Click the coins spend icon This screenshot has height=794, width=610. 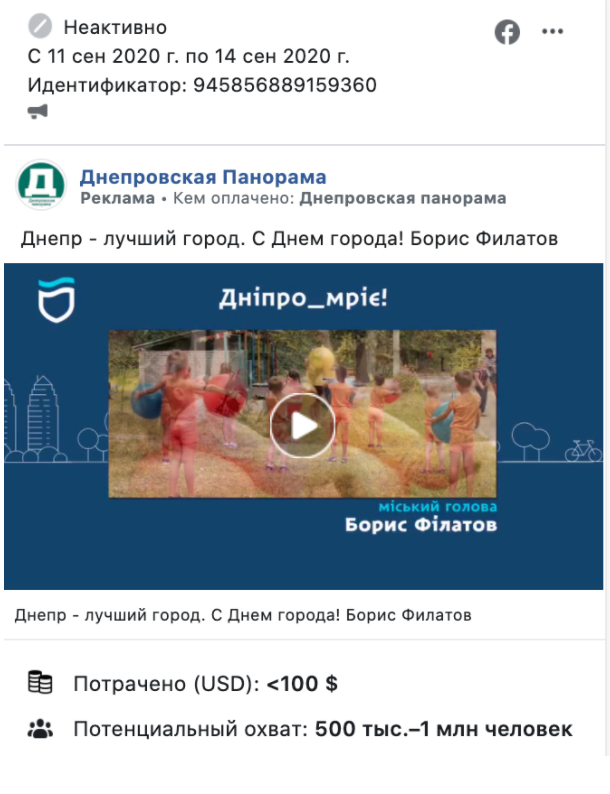coord(40,682)
